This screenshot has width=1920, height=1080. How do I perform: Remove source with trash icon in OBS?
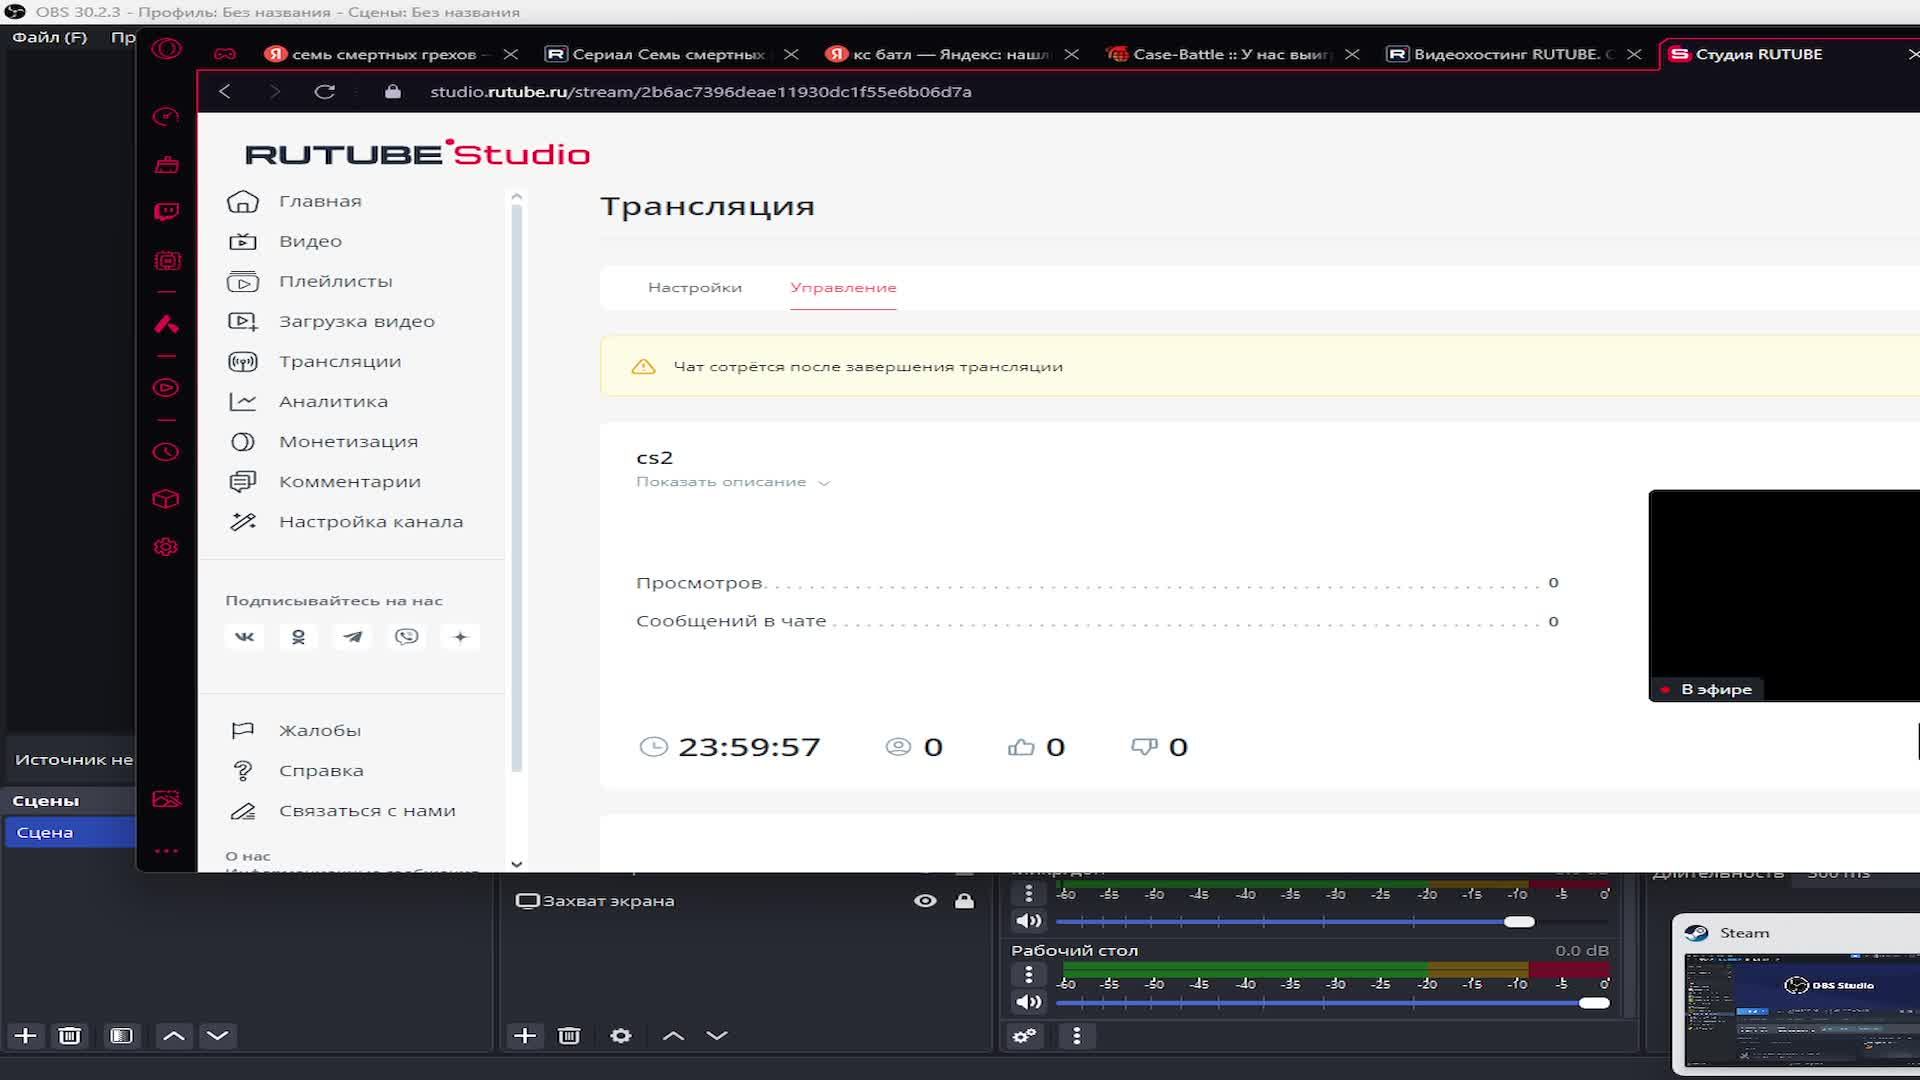point(569,1036)
